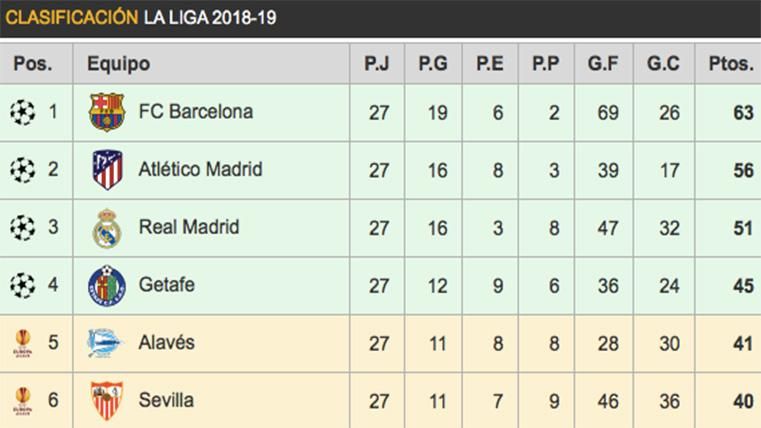Click the Clasificación La Liga 2018-19 title
Viewport: 761px width, 428px height.
click(142, 18)
